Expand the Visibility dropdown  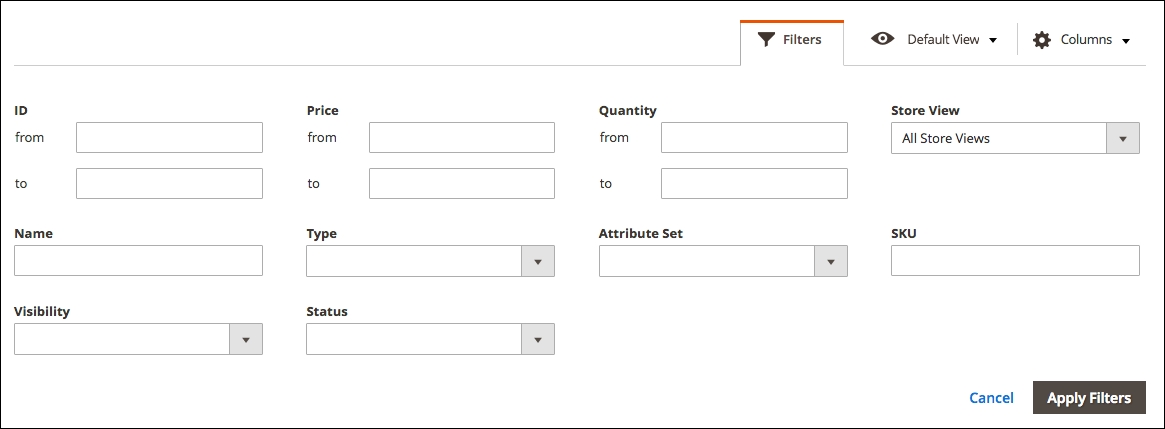(138, 339)
